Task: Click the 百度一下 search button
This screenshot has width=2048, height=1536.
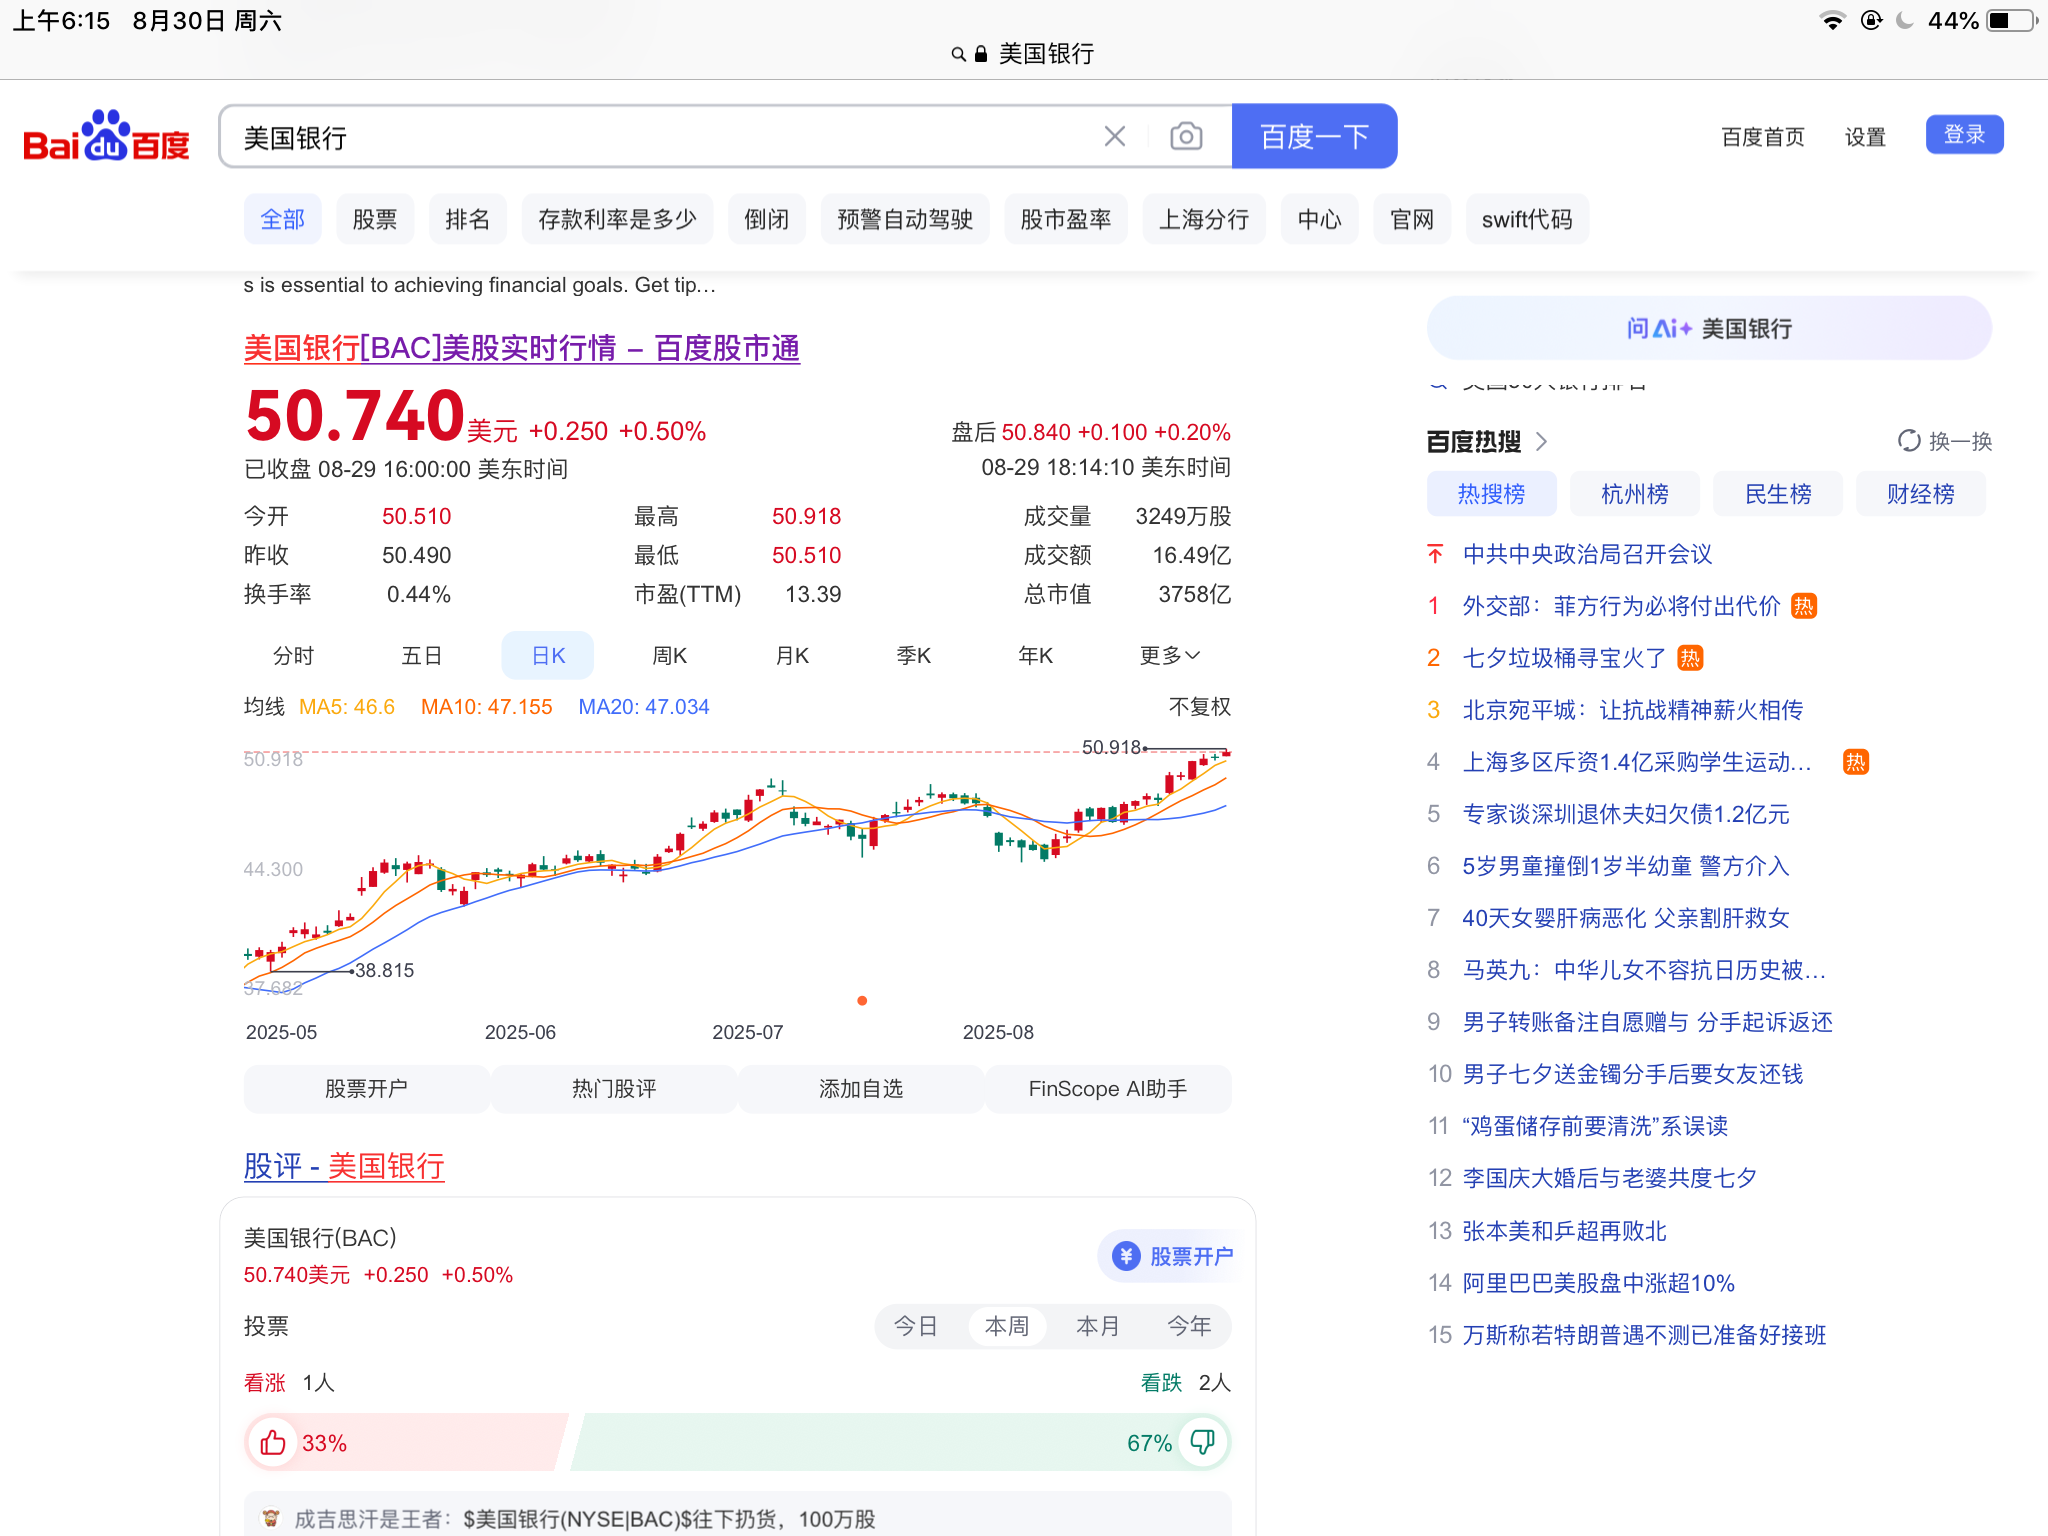Action: pyautogui.click(x=1314, y=136)
